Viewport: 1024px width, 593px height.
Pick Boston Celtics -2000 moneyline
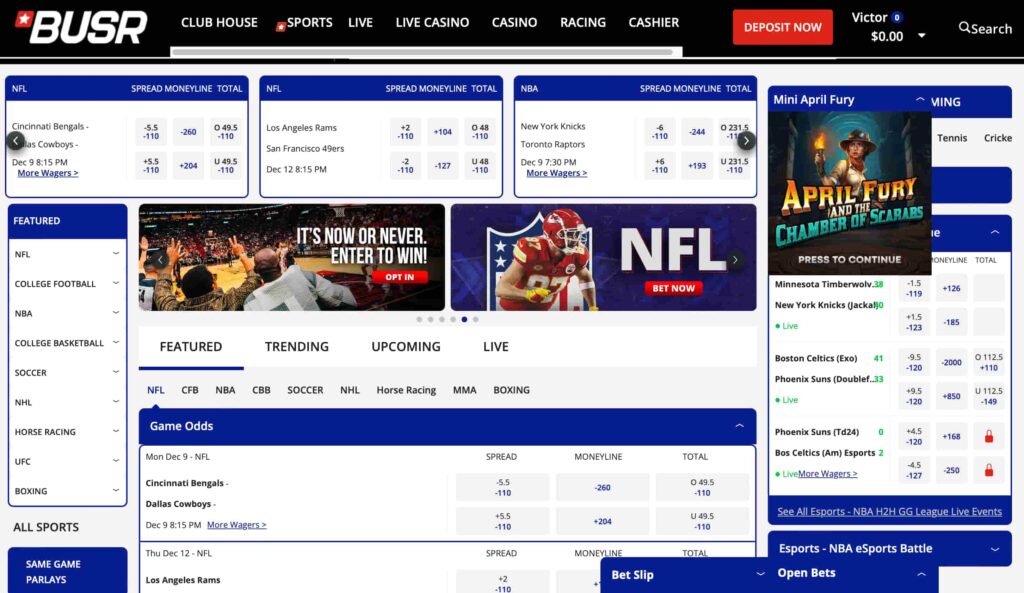click(952, 362)
